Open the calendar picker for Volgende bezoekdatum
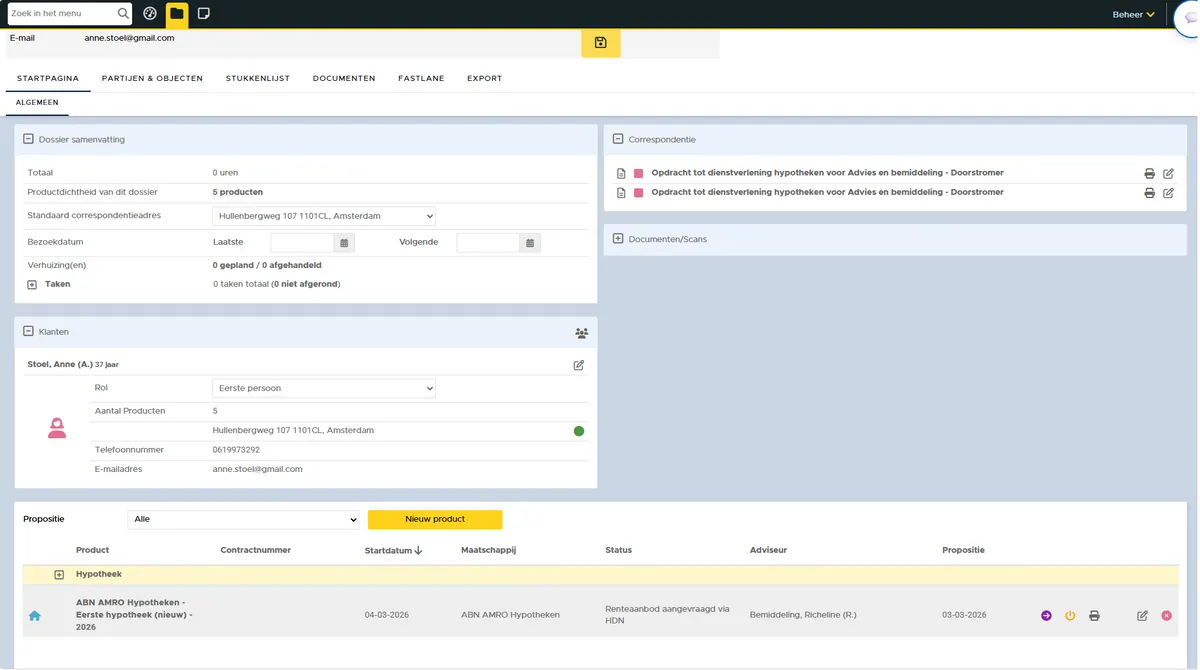 tap(530, 243)
